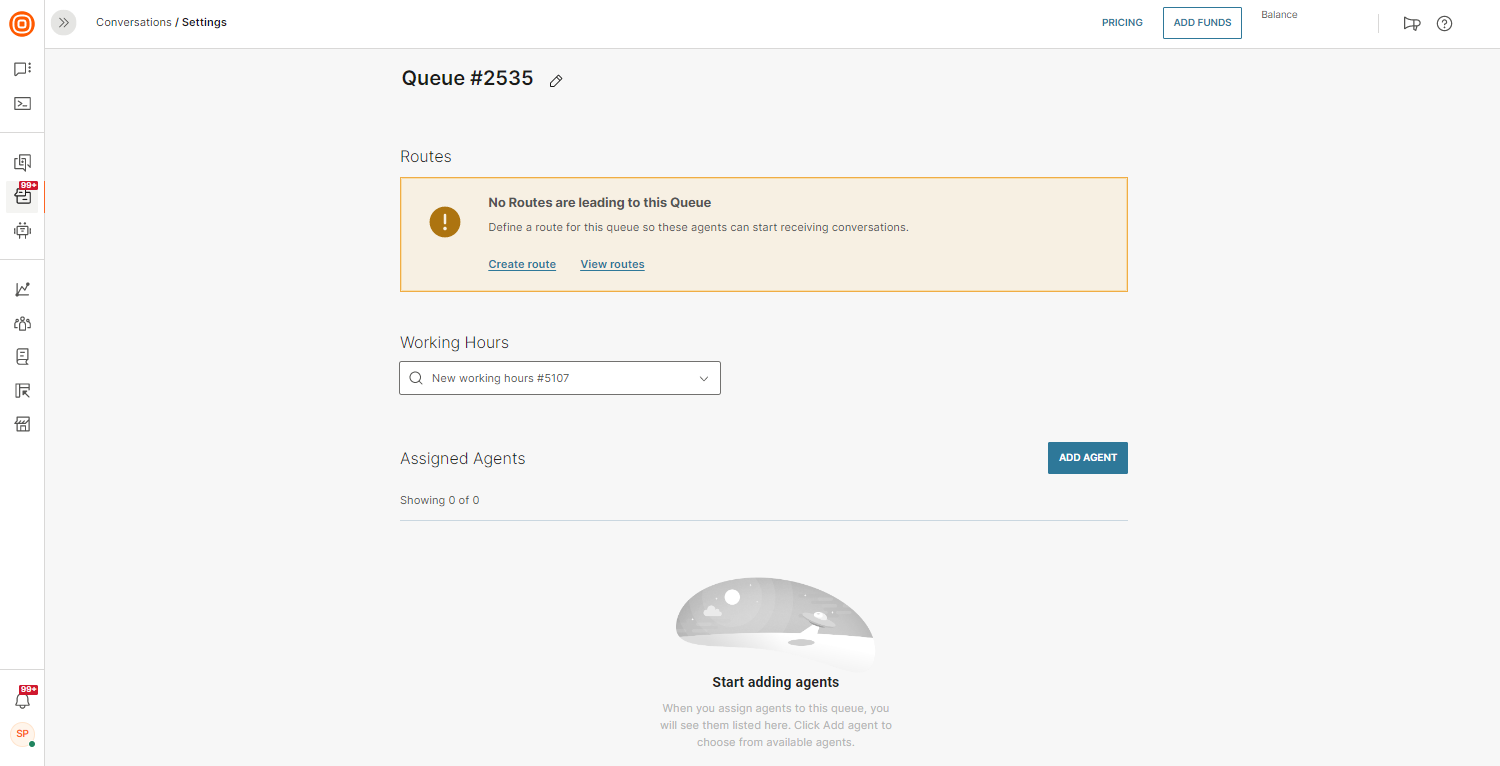Open the megaphone announcements icon
Image resolution: width=1500 pixels, height=766 pixels.
click(1411, 24)
